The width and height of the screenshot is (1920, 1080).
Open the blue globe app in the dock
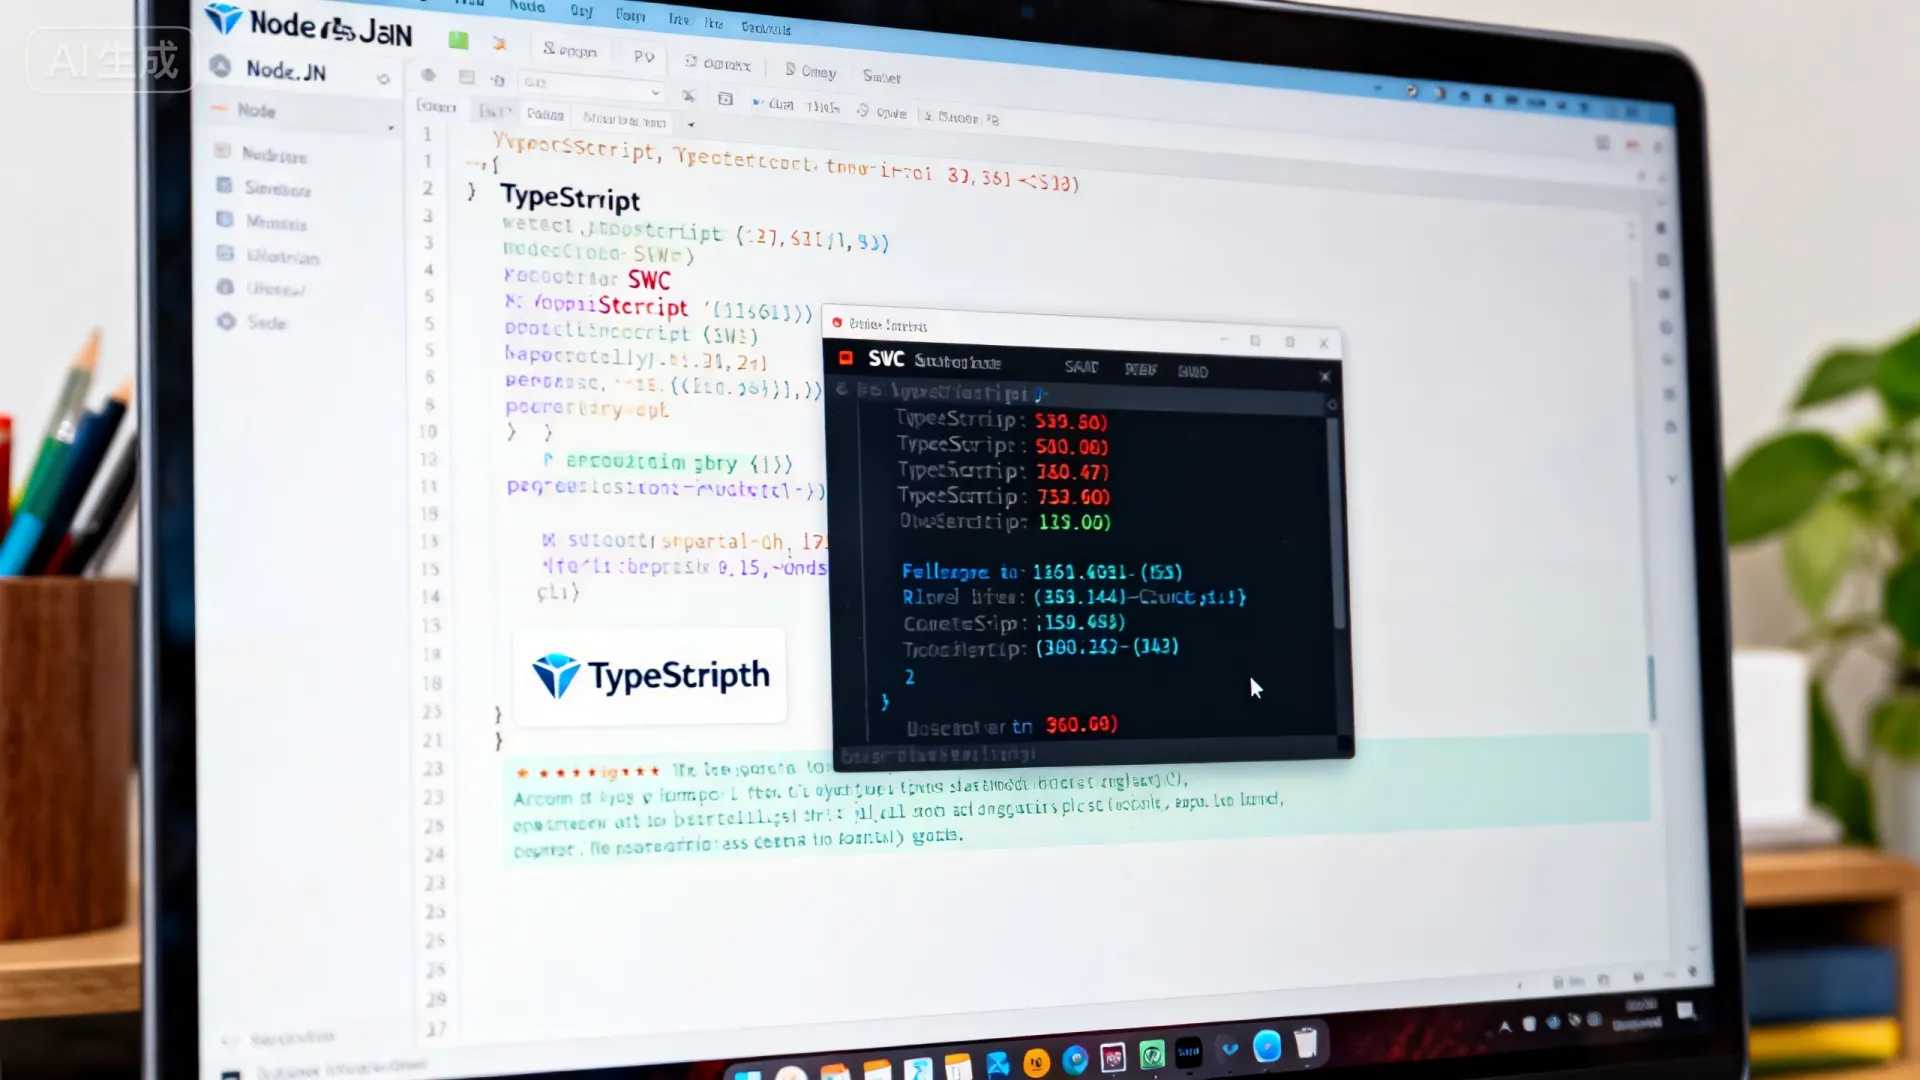pyautogui.click(x=1075, y=1059)
